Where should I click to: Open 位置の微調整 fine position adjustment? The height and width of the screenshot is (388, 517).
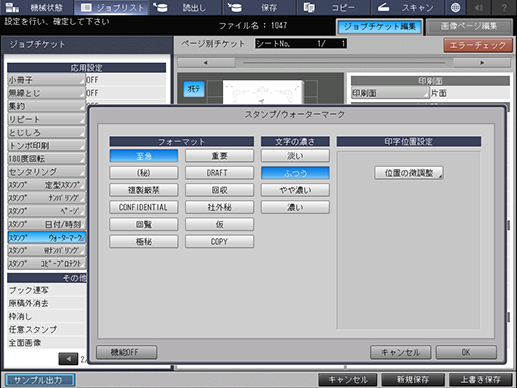coord(409,173)
